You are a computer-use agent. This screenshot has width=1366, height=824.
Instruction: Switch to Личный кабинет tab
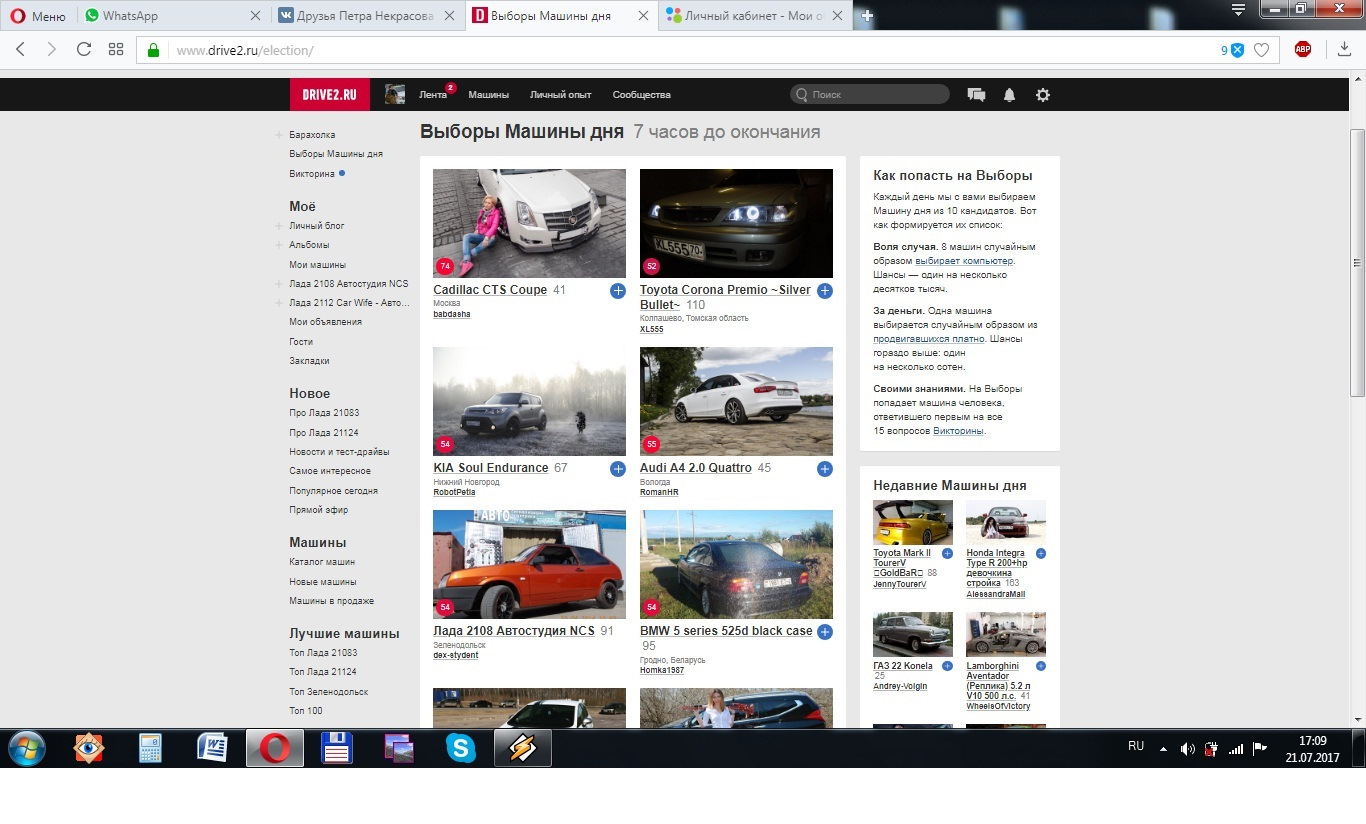coord(756,16)
